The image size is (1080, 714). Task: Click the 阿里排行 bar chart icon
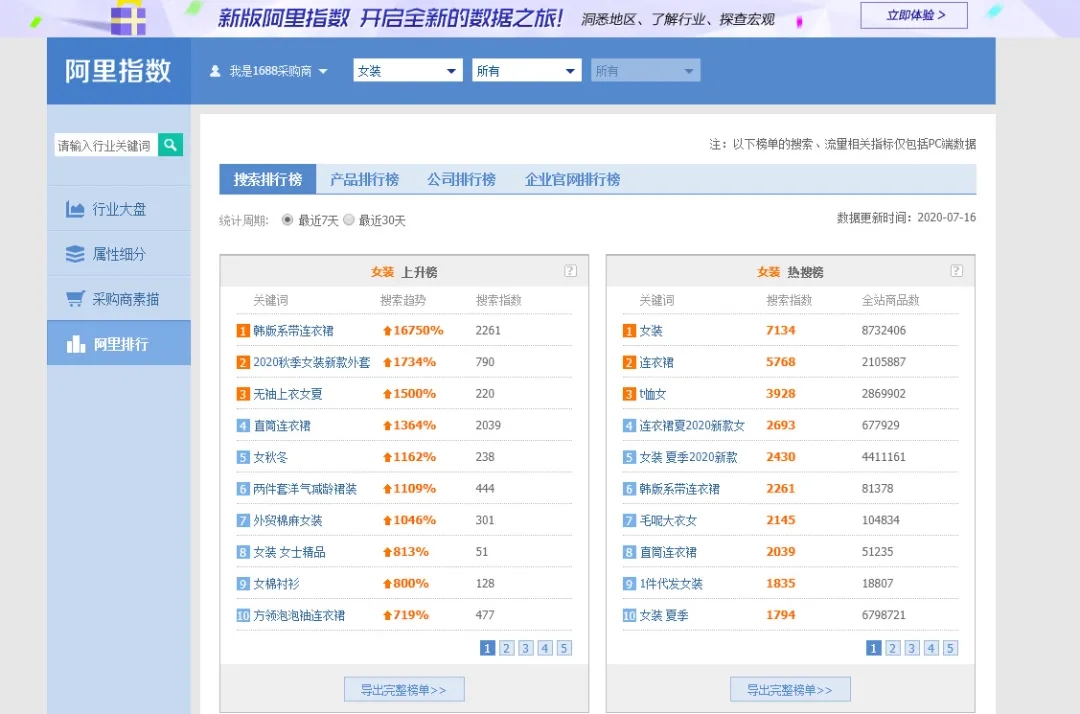[75, 344]
